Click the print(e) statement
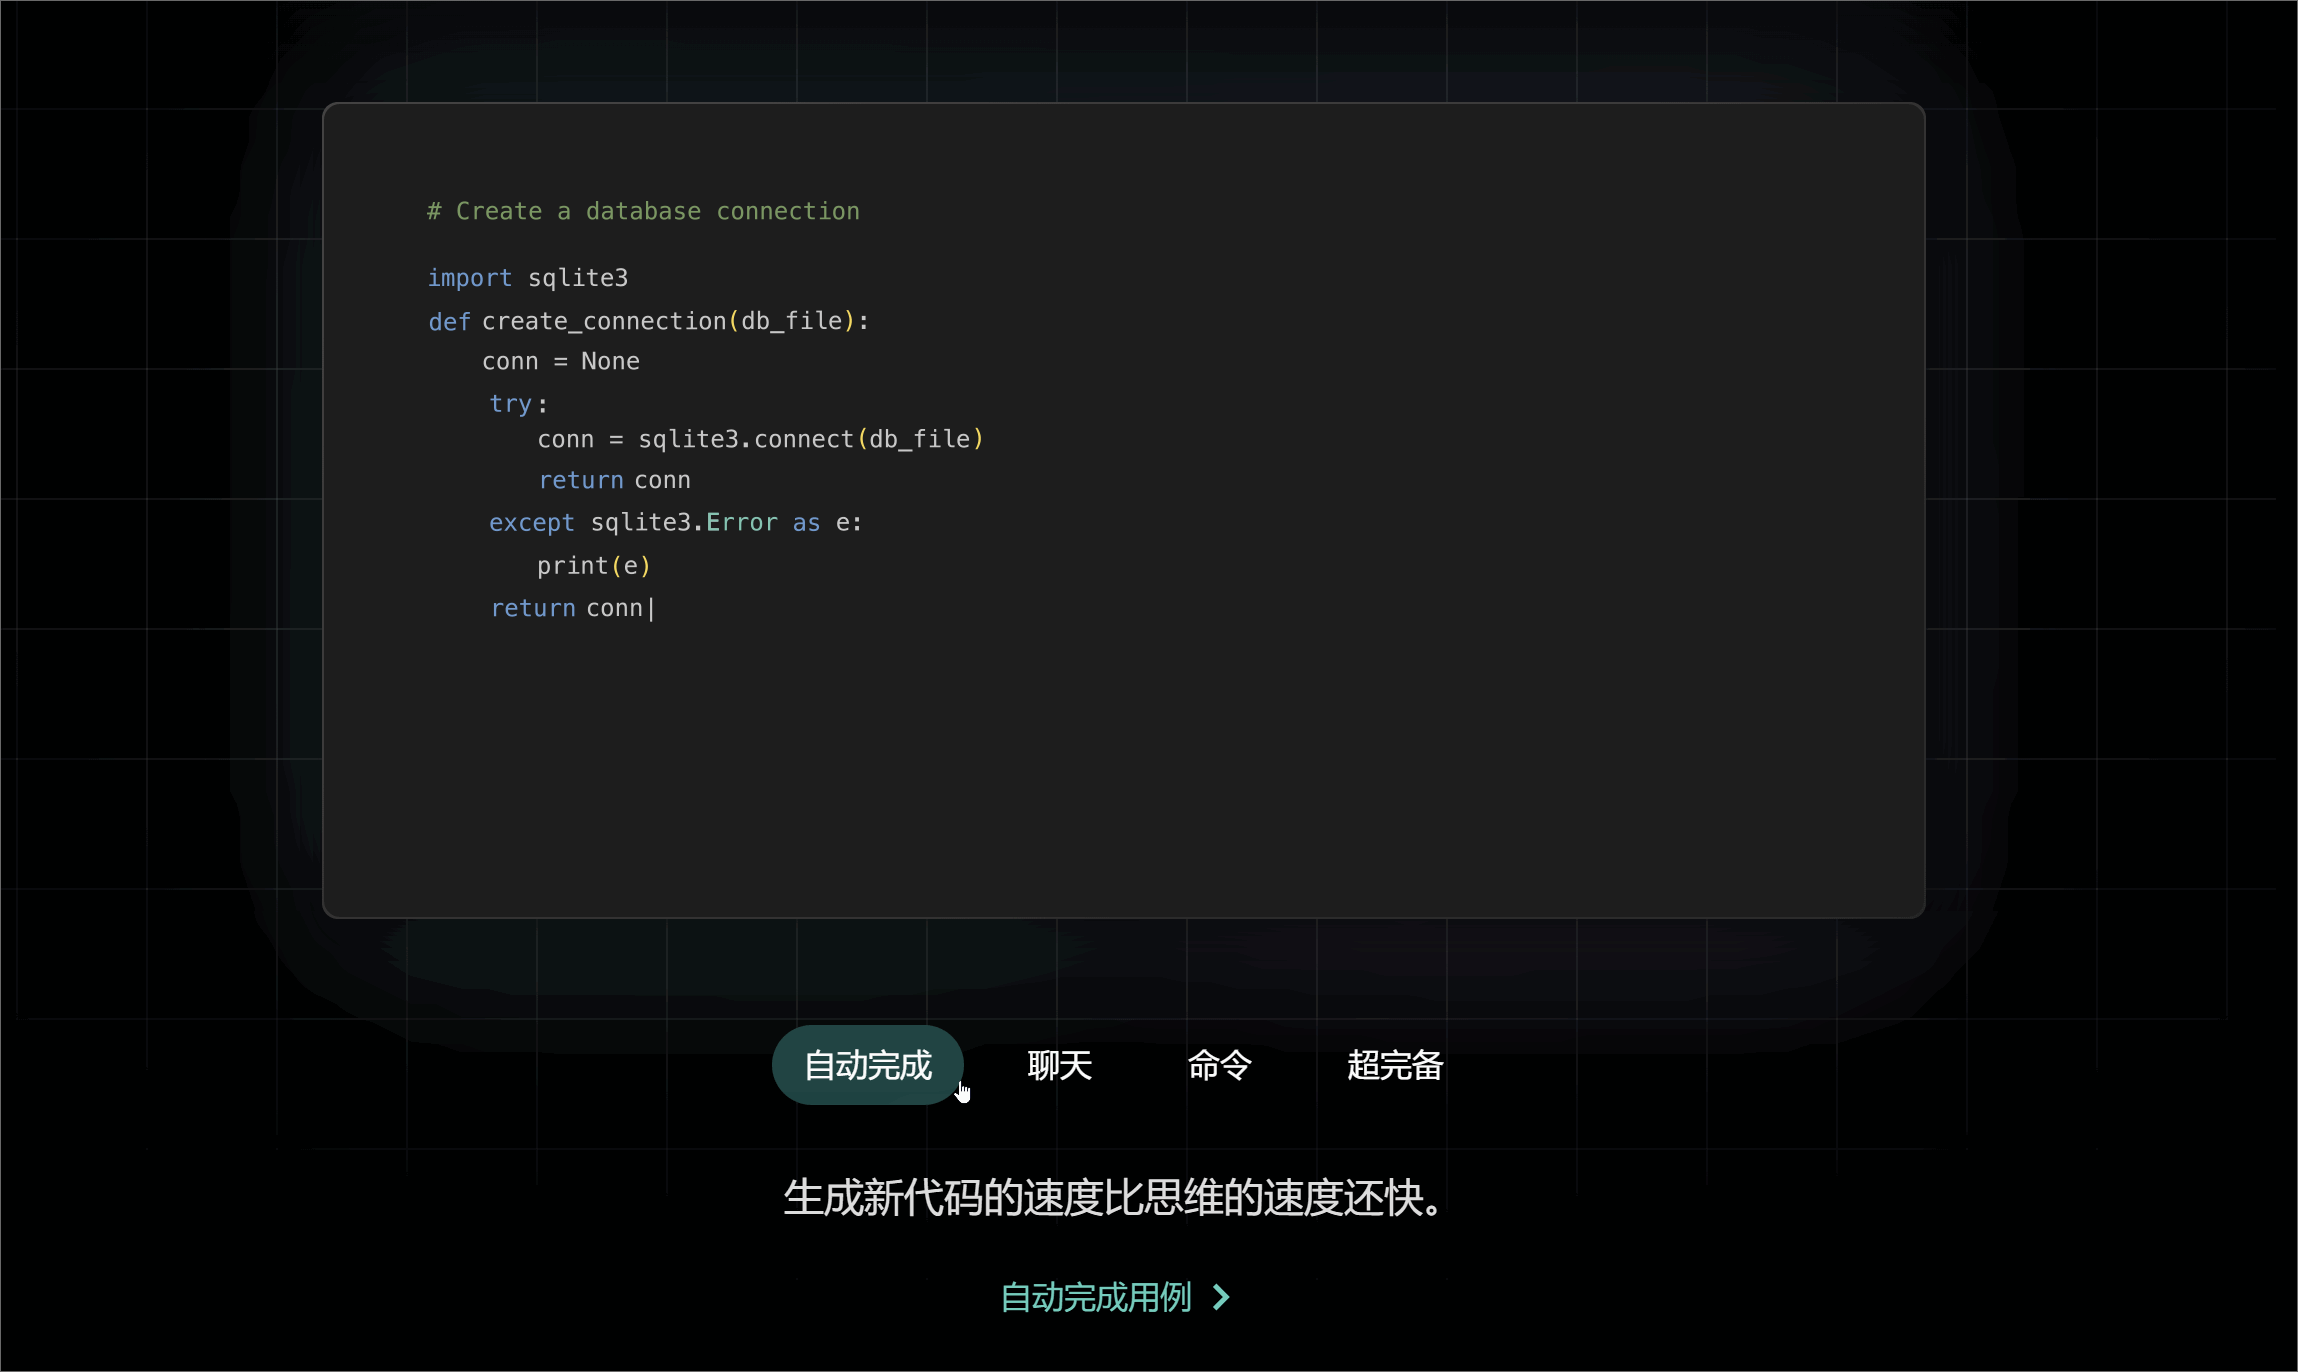 pyautogui.click(x=594, y=566)
